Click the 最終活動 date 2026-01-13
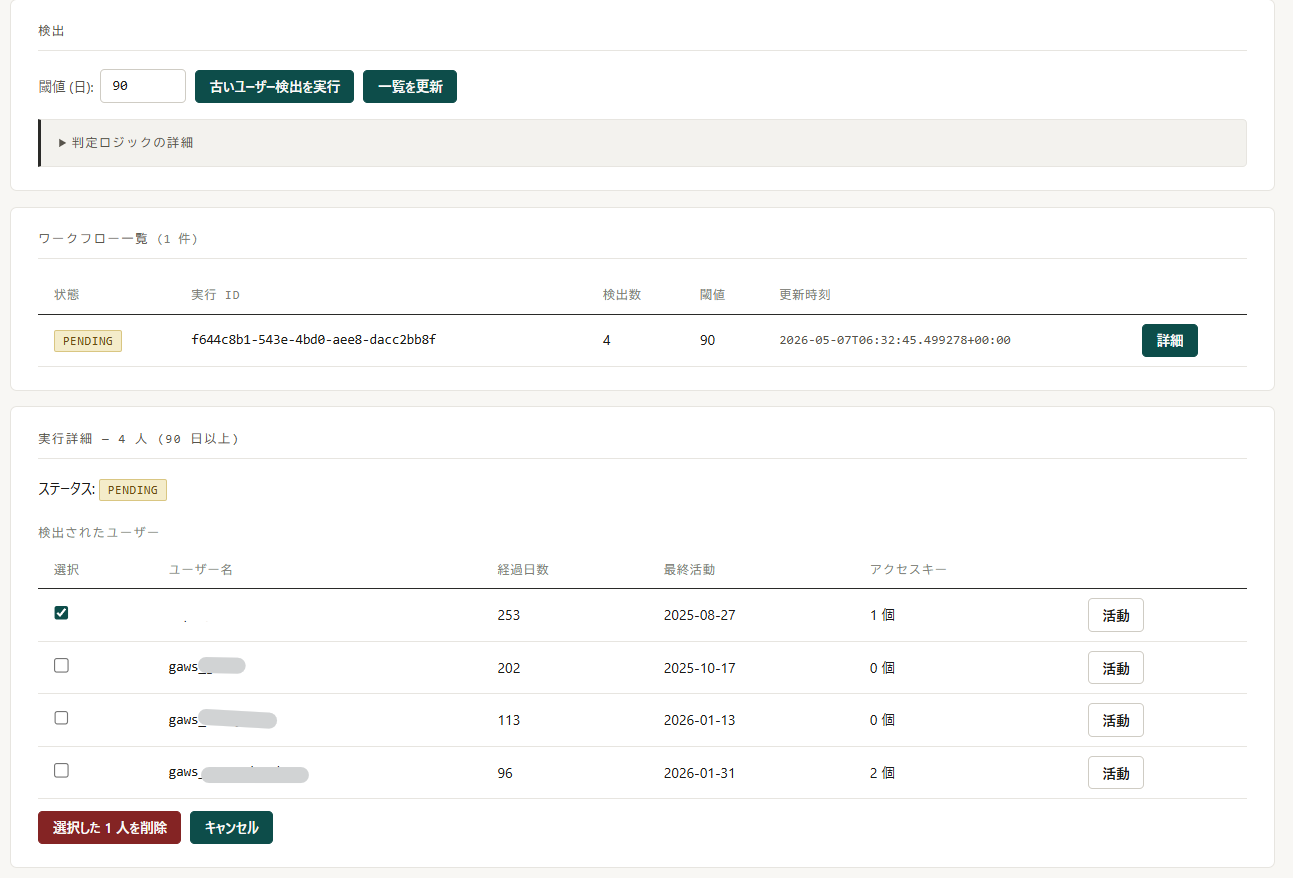 pos(699,720)
